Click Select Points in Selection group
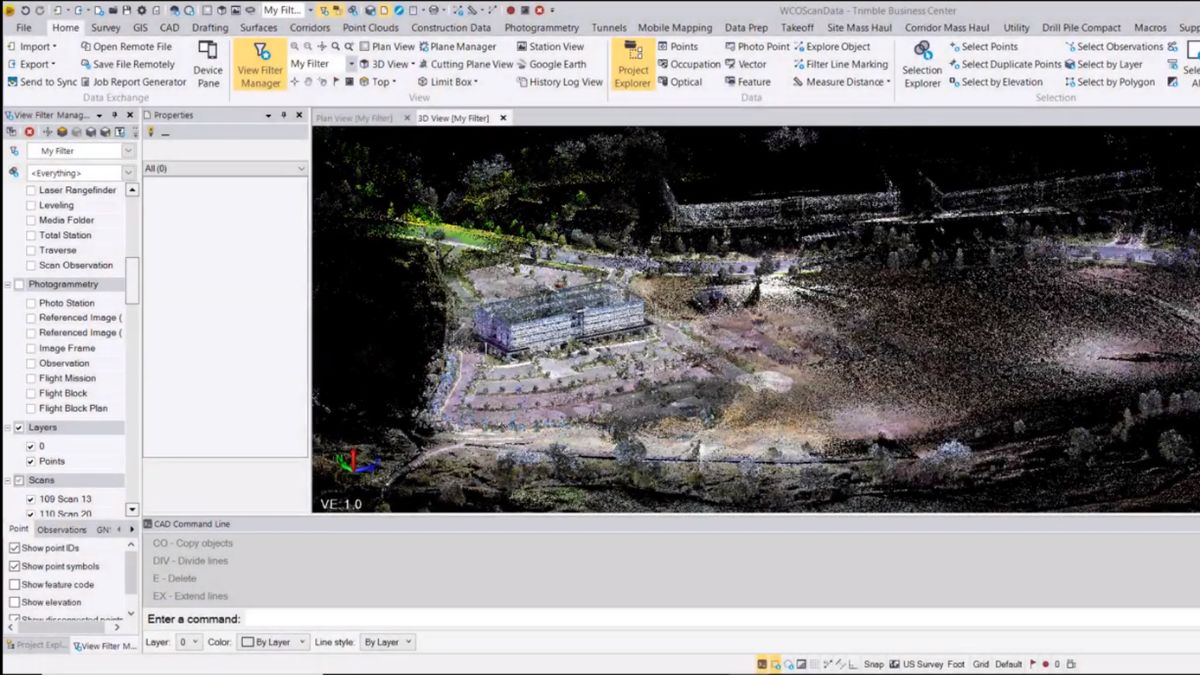1200x675 pixels. pos(983,47)
